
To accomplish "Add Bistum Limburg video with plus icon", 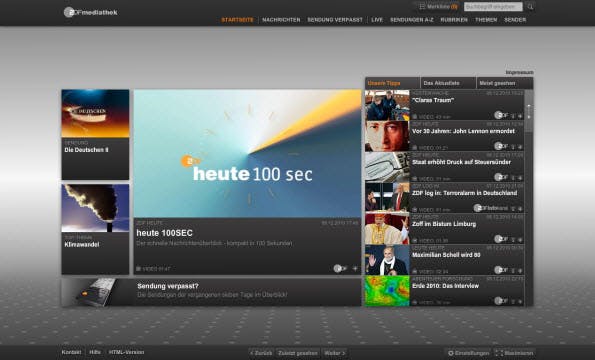I will point(520,240).
